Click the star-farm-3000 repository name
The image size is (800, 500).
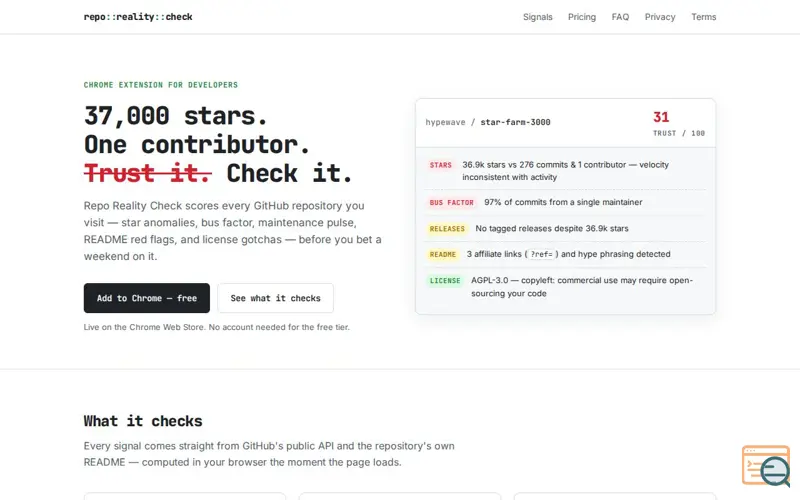pyautogui.click(x=515, y=122)
